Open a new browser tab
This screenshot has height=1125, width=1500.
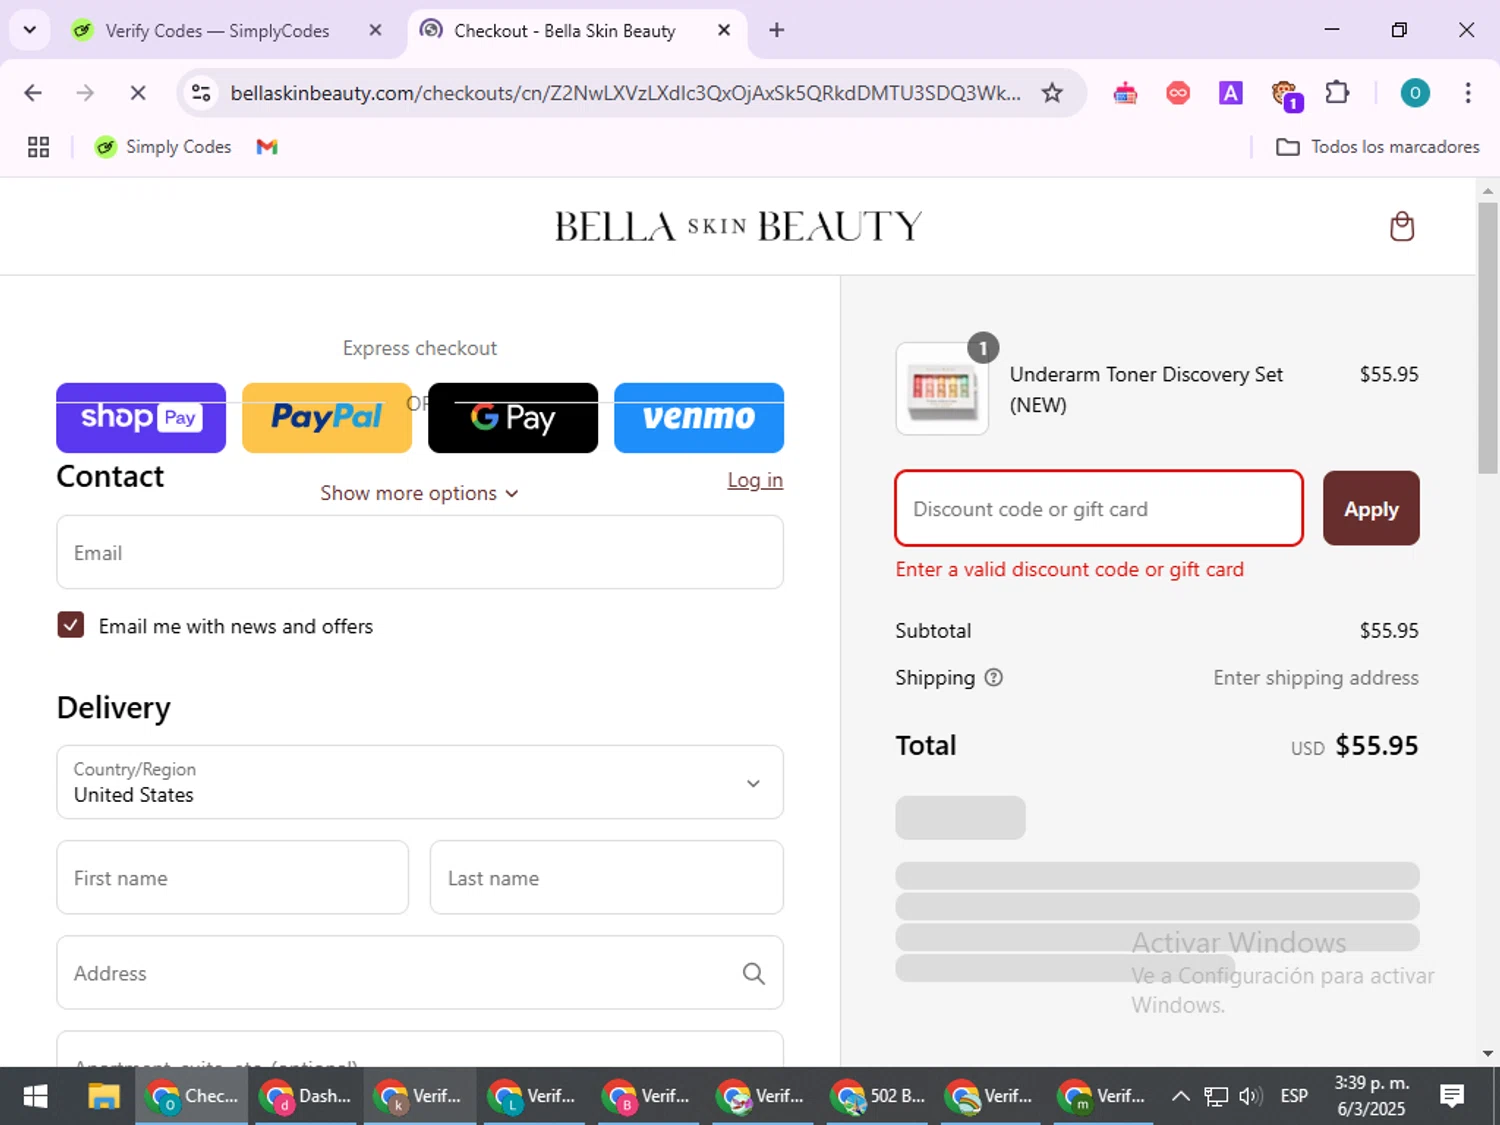(777, 30)
